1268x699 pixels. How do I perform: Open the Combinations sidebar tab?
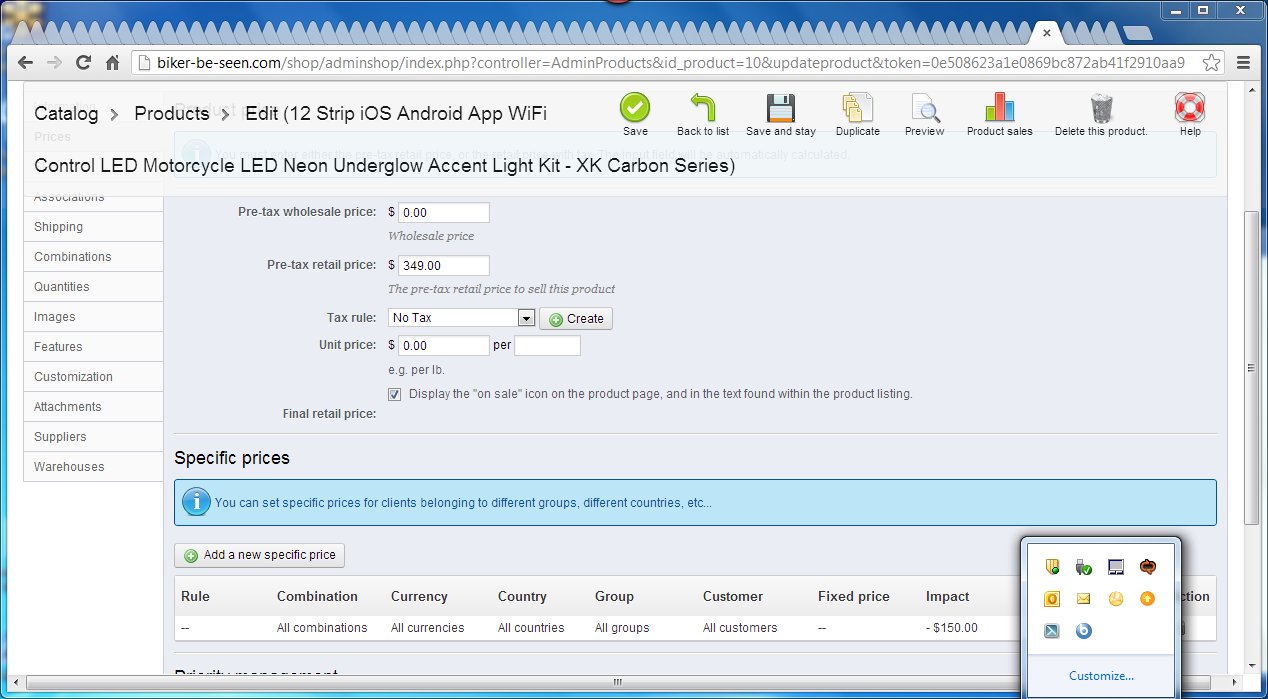tap(93, 257)
